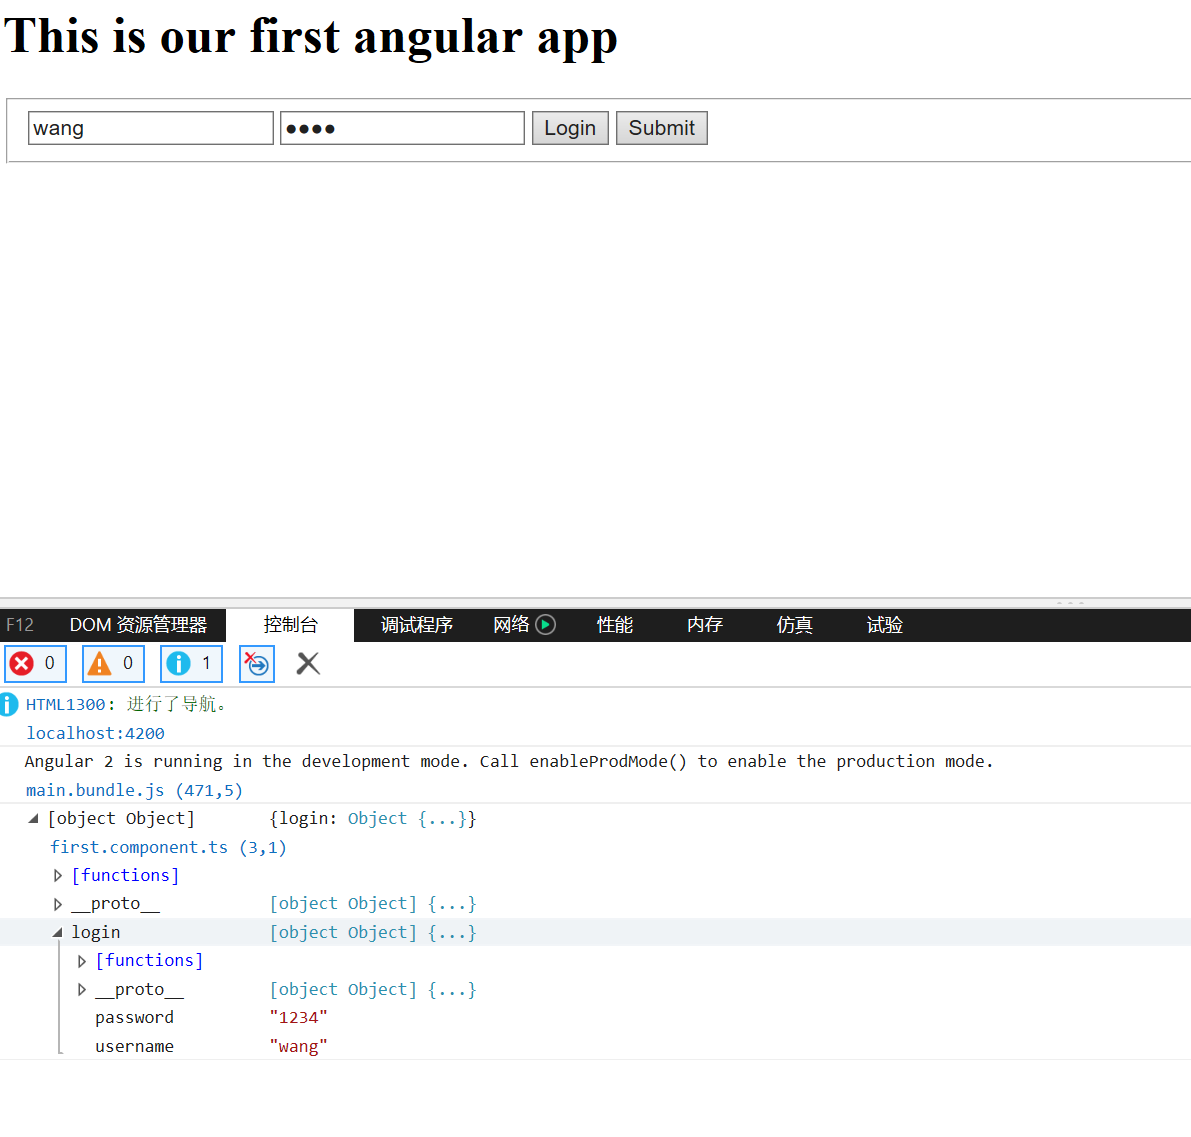1191x1137 pixels.
Task: Focus the username field containing wang
Action: [x=150, y=128]
